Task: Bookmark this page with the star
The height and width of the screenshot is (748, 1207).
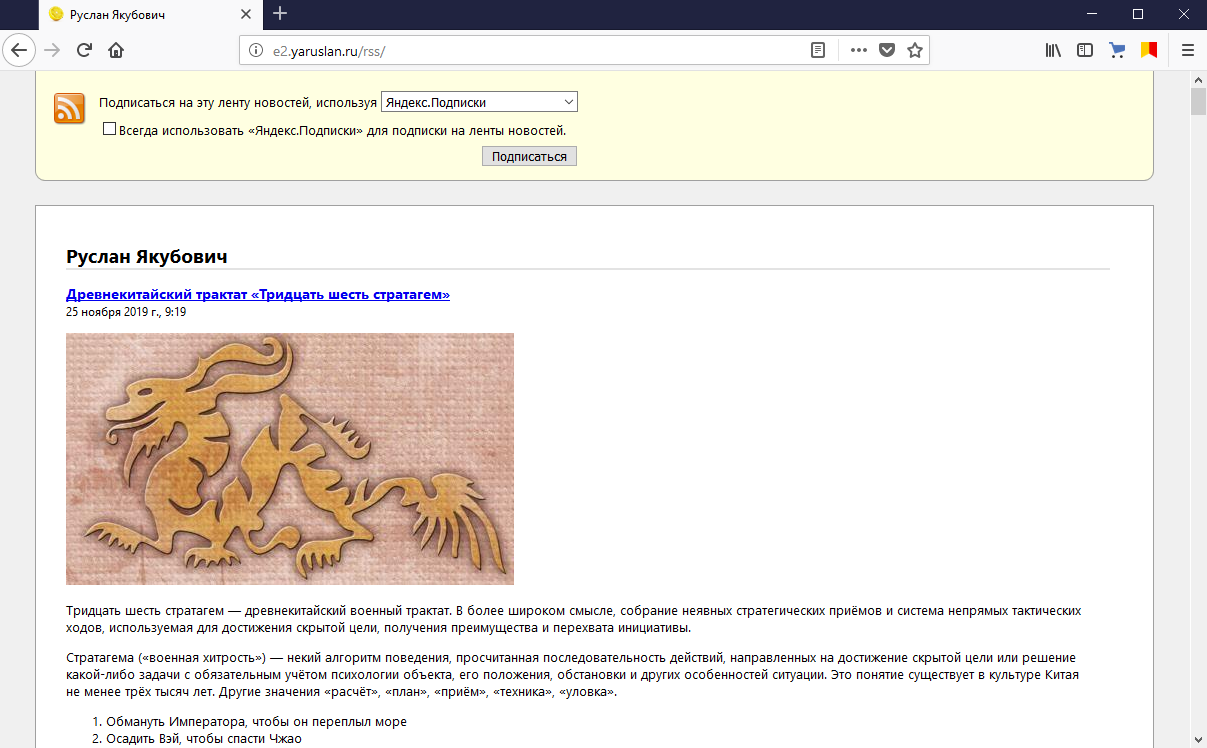Action: click(x=914, y=50)
